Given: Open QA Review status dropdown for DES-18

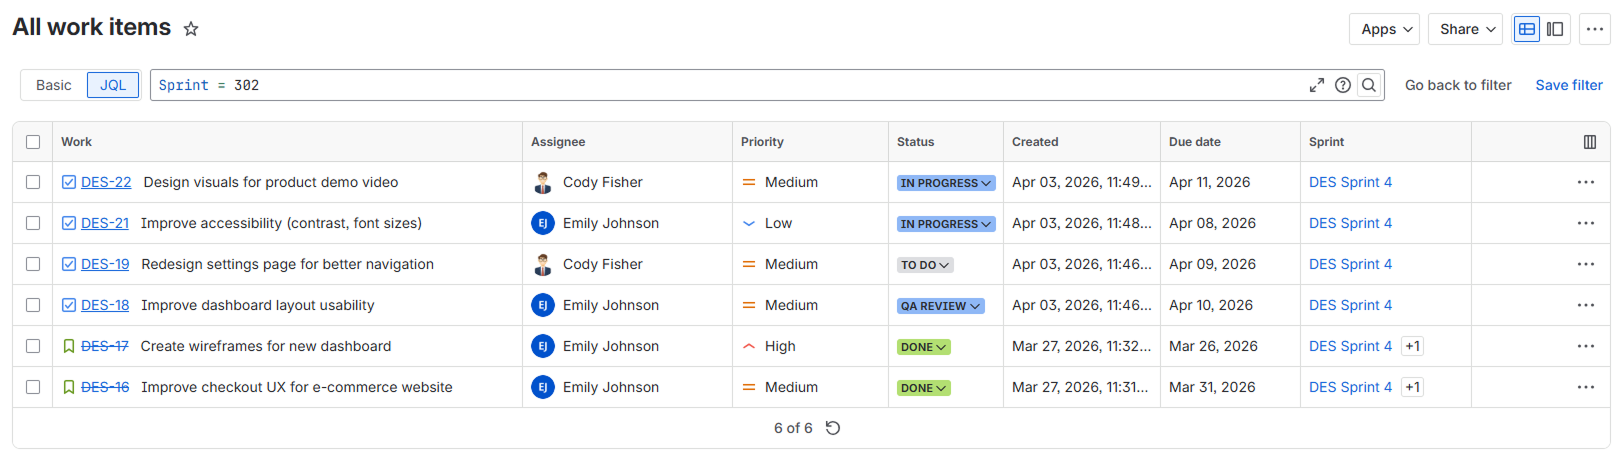Looking at the screenshot, I should point(941,306).
